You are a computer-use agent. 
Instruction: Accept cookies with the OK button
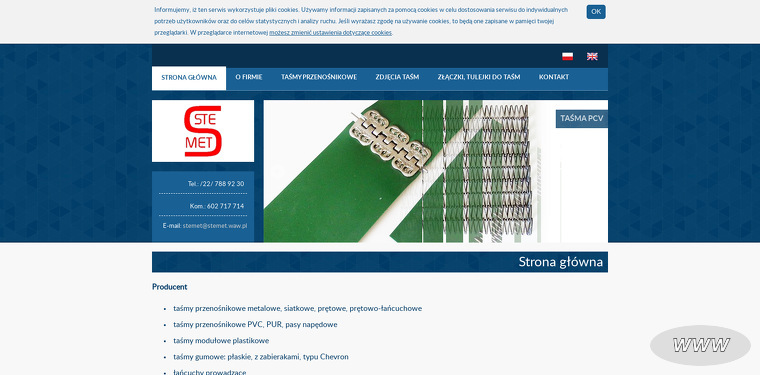[596, 12]
